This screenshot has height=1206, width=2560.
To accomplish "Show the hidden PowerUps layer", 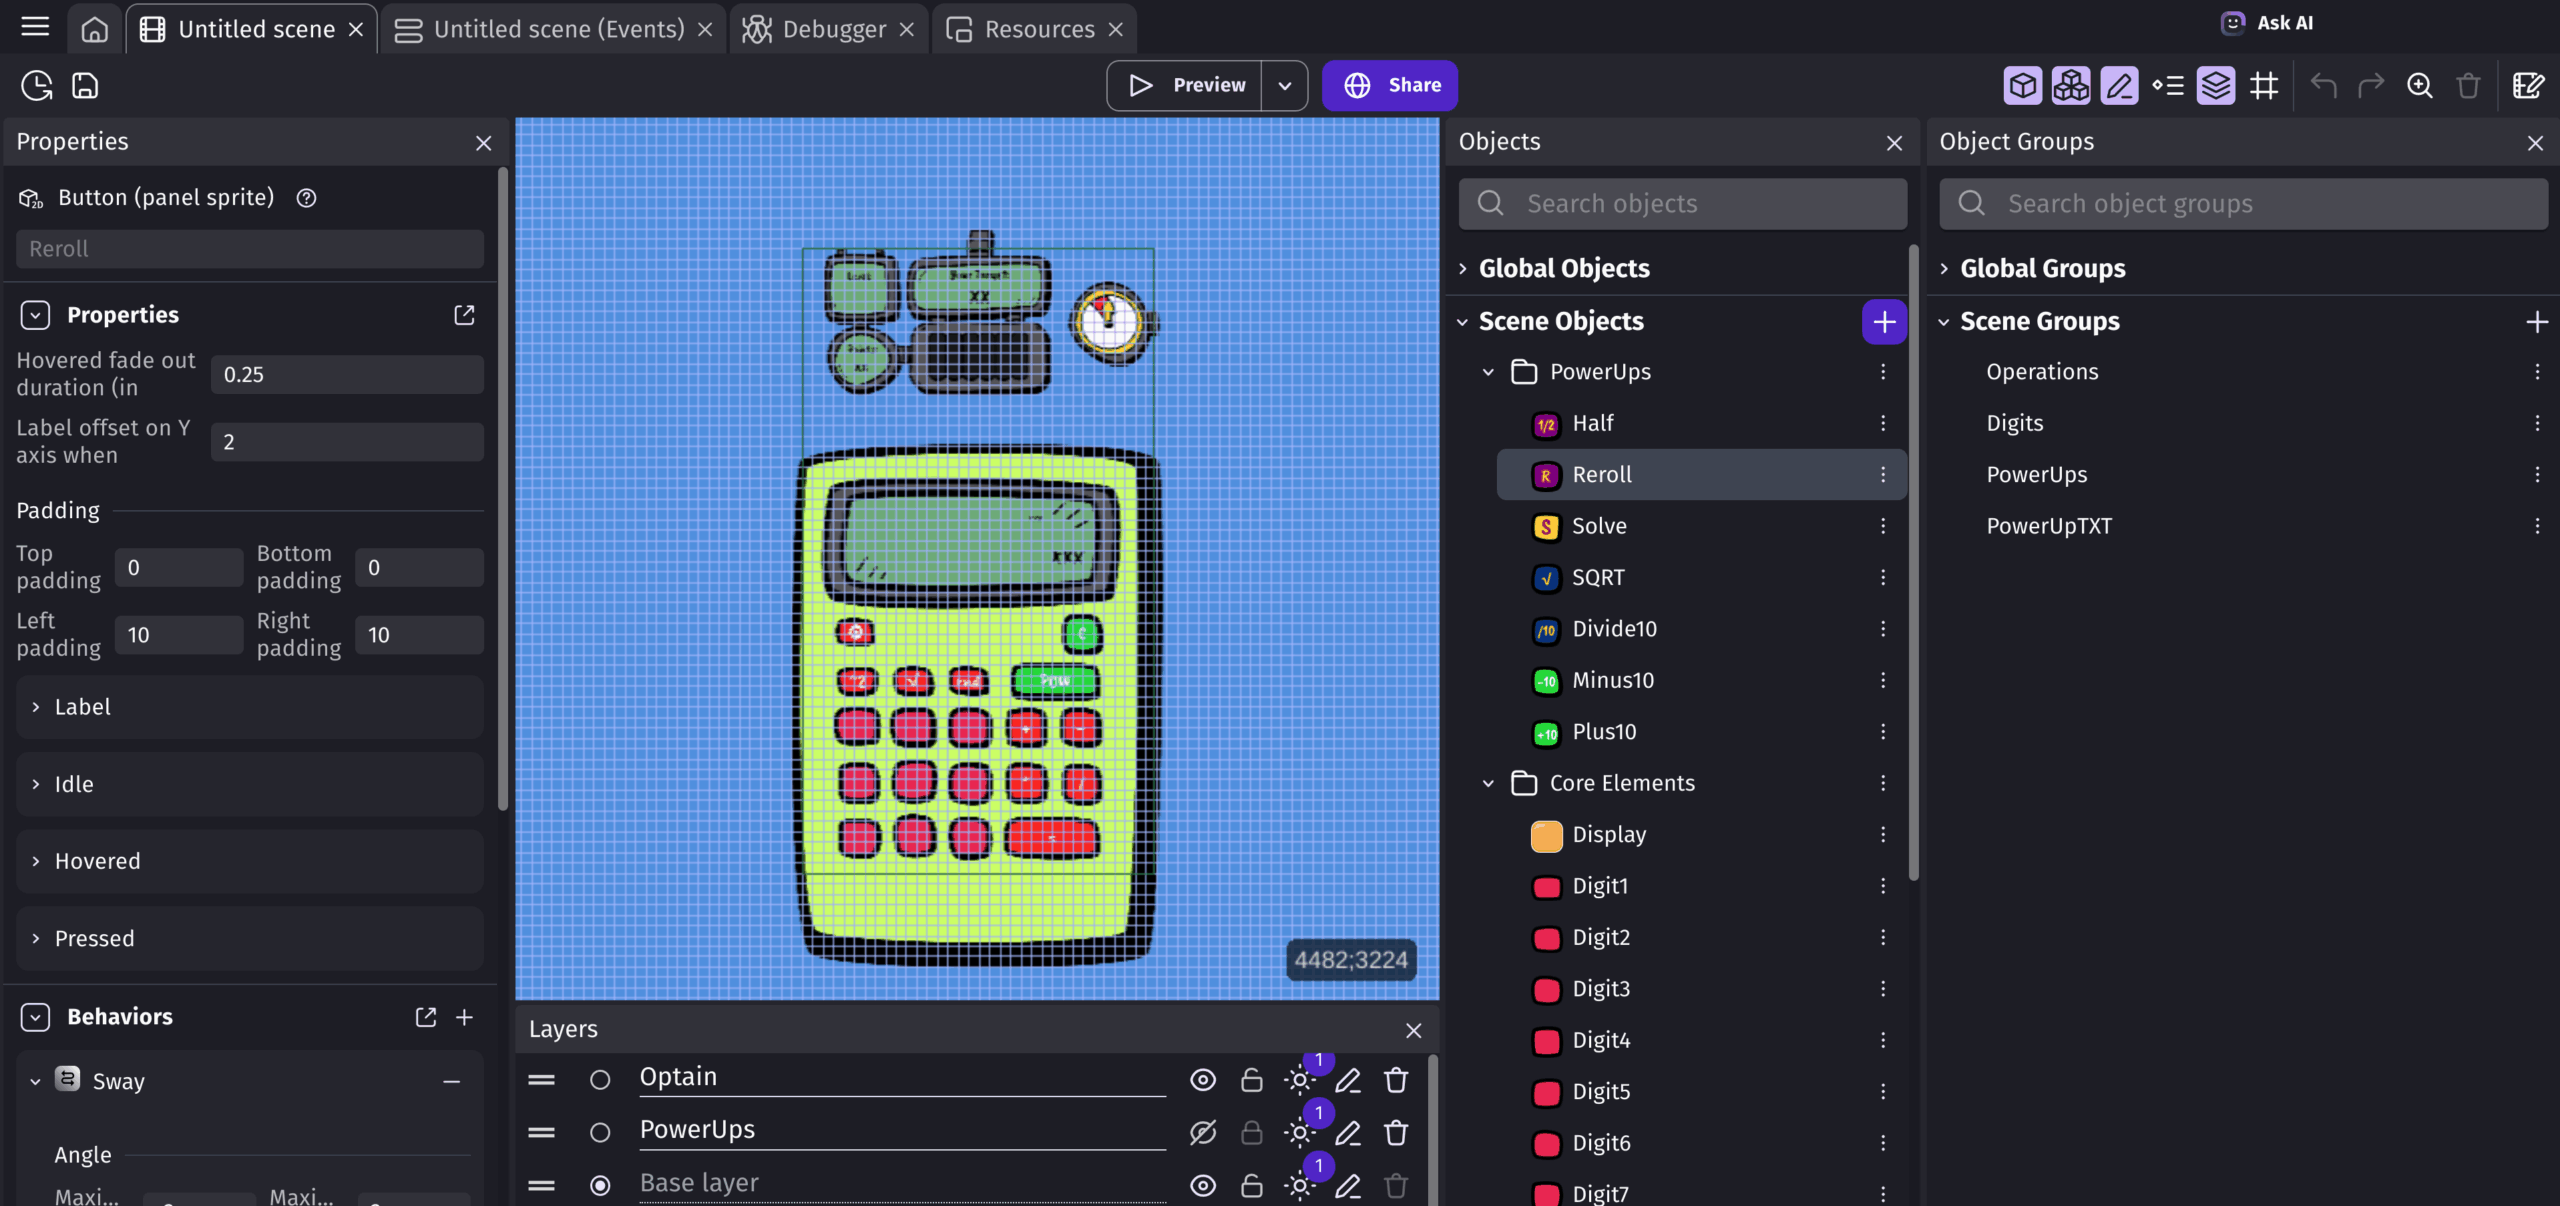I will [x=1203, y=1133].
